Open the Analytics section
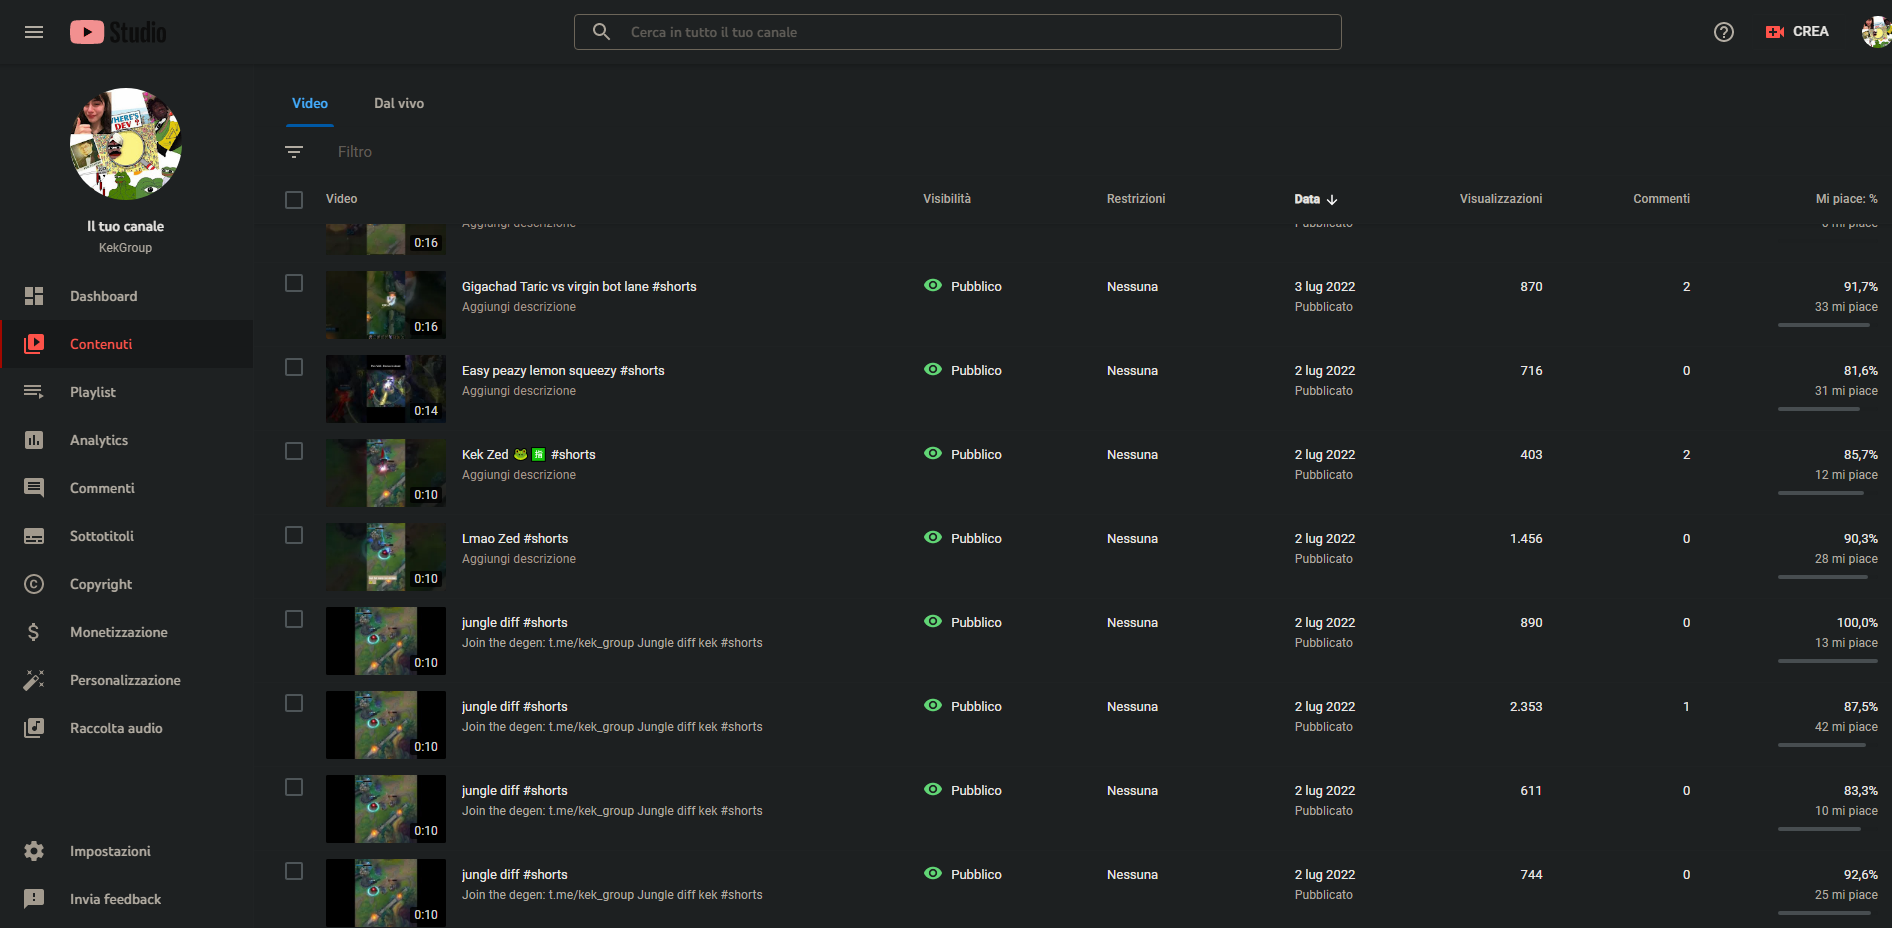The image size is (1892, 928). [126, 440]
